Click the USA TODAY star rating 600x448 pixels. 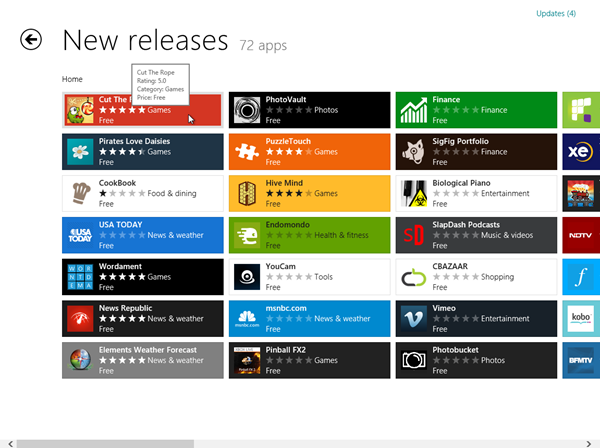122,235
